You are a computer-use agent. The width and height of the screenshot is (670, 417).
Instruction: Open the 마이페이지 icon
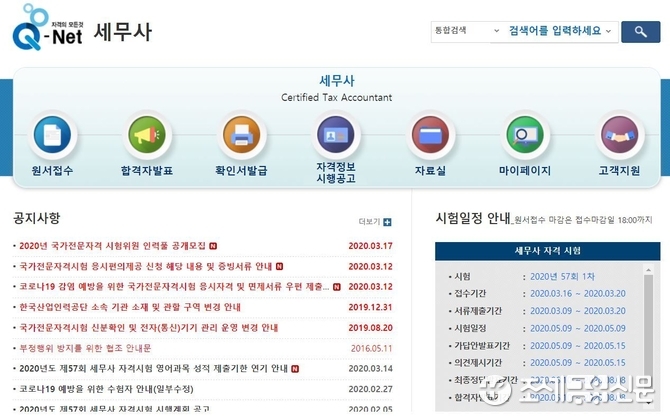pyautogui.click(x=526, y=136)
